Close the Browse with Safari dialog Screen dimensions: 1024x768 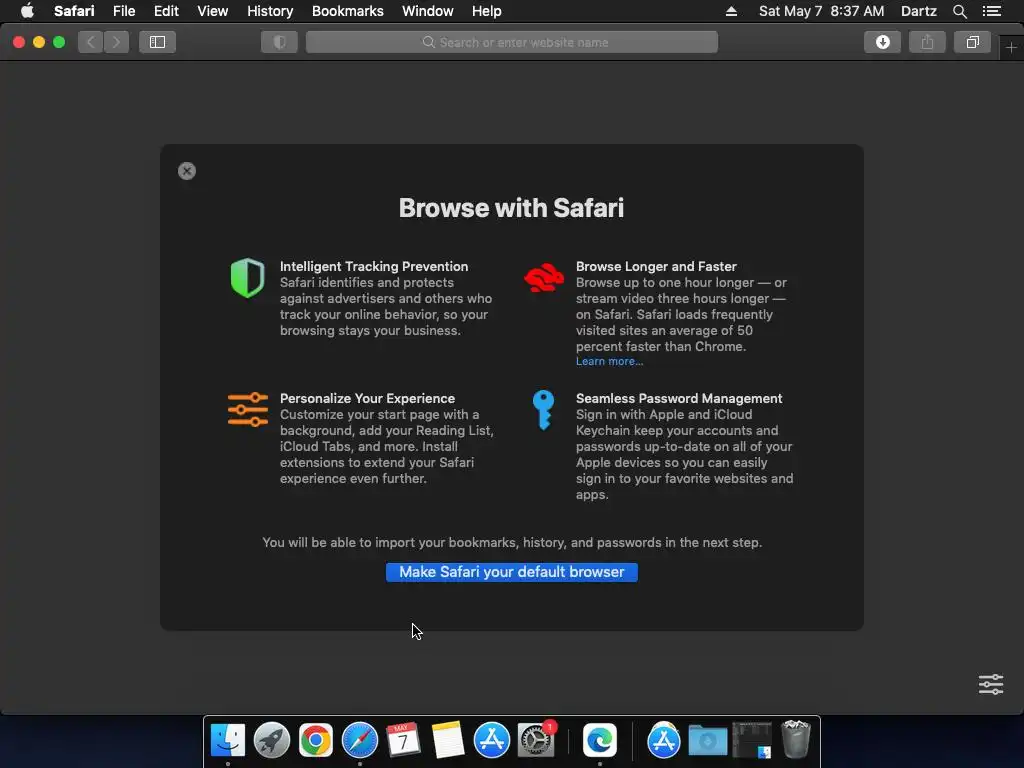pyautogui.click(x=187, y=171)
